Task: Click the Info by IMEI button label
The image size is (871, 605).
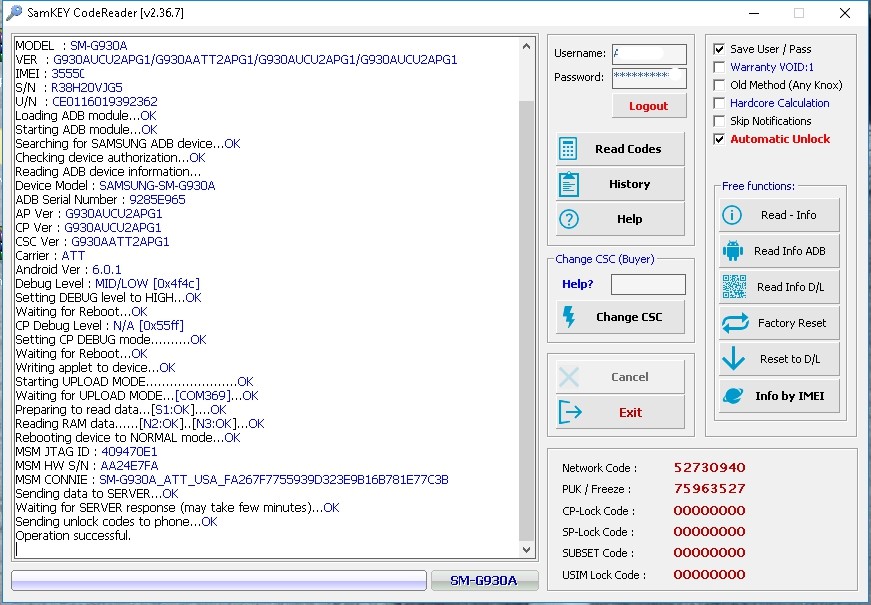Action: [789, 396]
